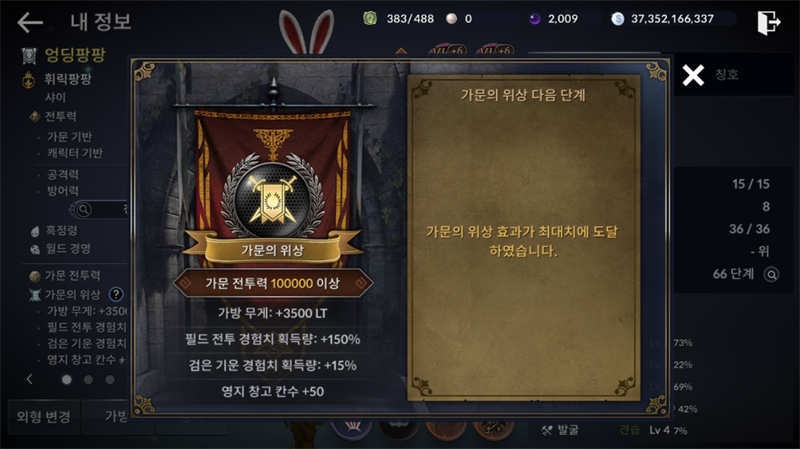800x449 pixels.
Task: Open the help question mark beside 가문의 위상
Action: pyautogui.click(x=116, y=294)
